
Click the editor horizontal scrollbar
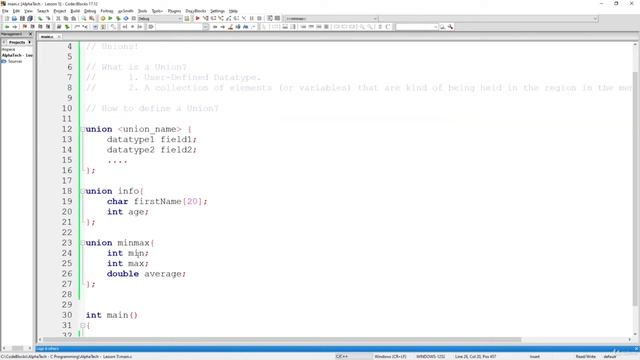(x=282, y=340)
